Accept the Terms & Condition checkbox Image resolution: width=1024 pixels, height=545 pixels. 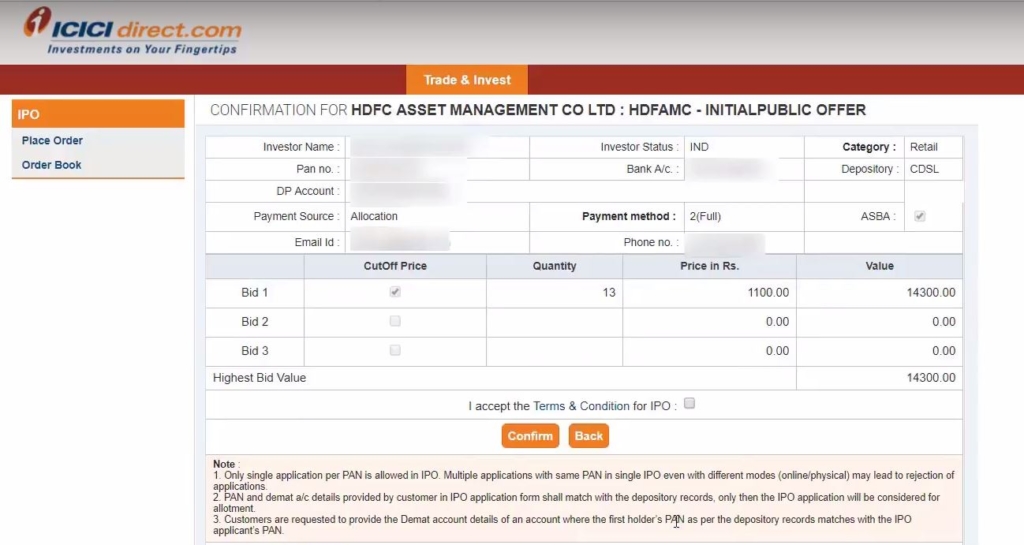click(690, 403)
